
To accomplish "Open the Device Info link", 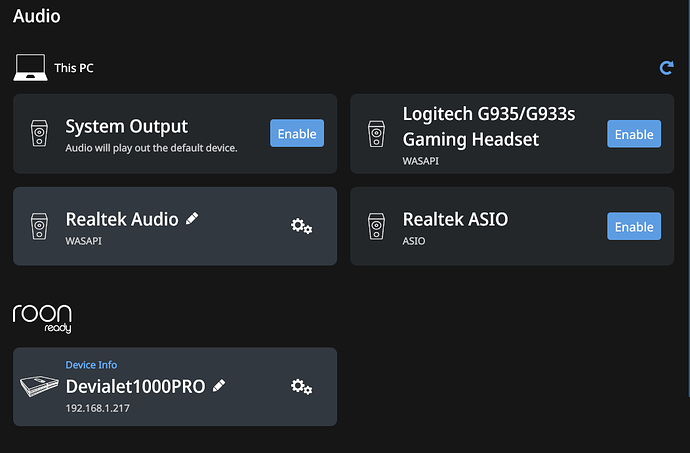I will [x=91, y=365].
